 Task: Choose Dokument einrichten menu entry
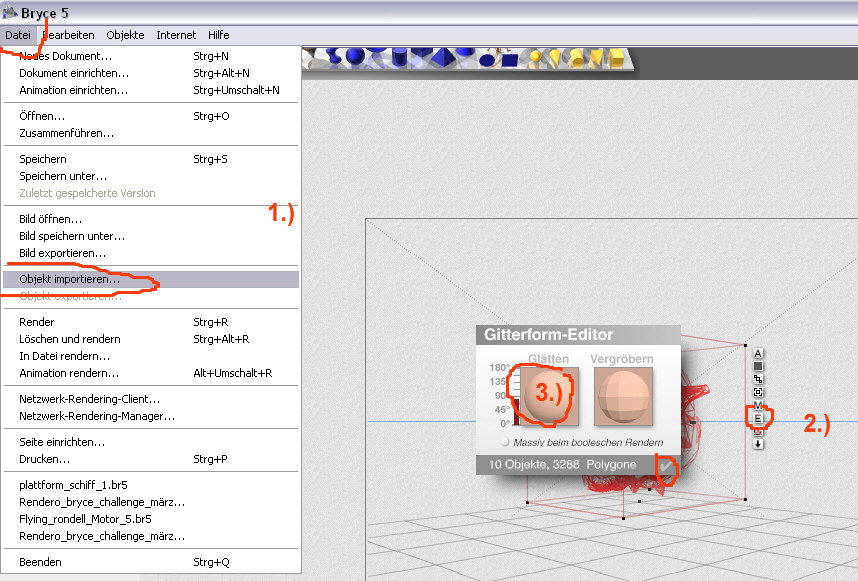pos(151,73)
